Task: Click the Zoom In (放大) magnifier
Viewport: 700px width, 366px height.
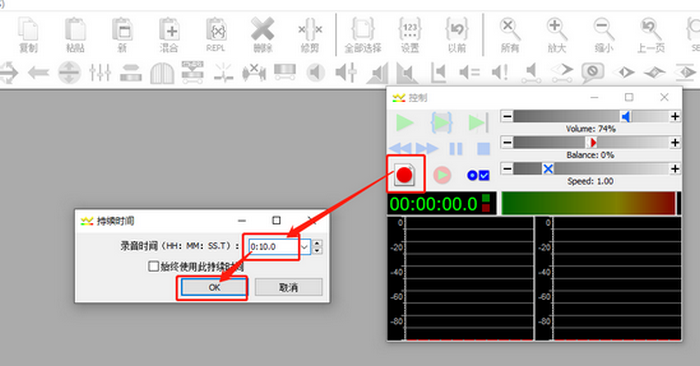Action: [557, 35]
